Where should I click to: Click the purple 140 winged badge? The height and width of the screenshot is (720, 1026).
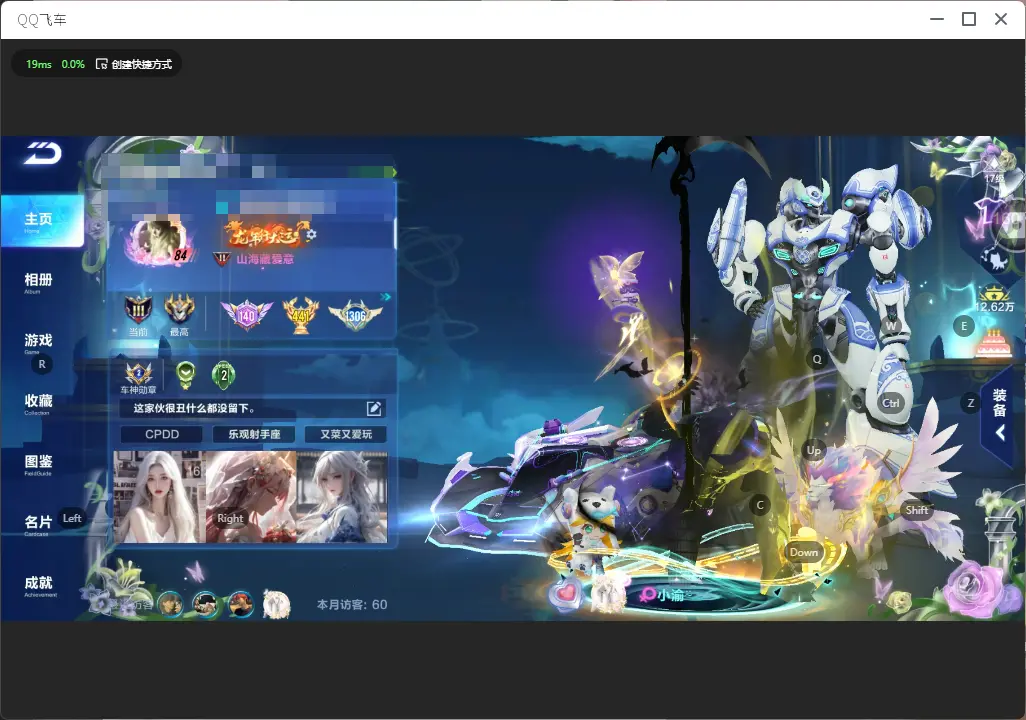(x=246, y=315)
